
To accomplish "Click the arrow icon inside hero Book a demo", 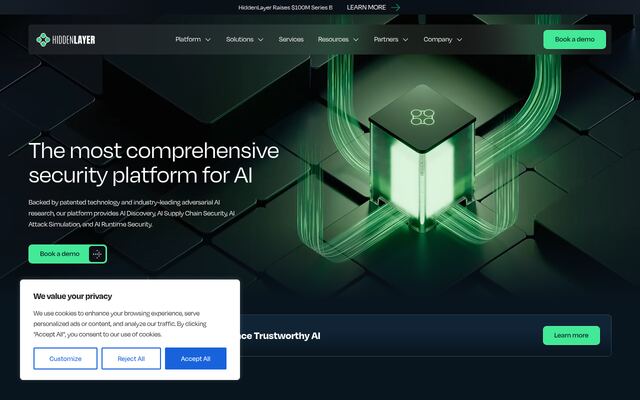I will pos(97,254).
